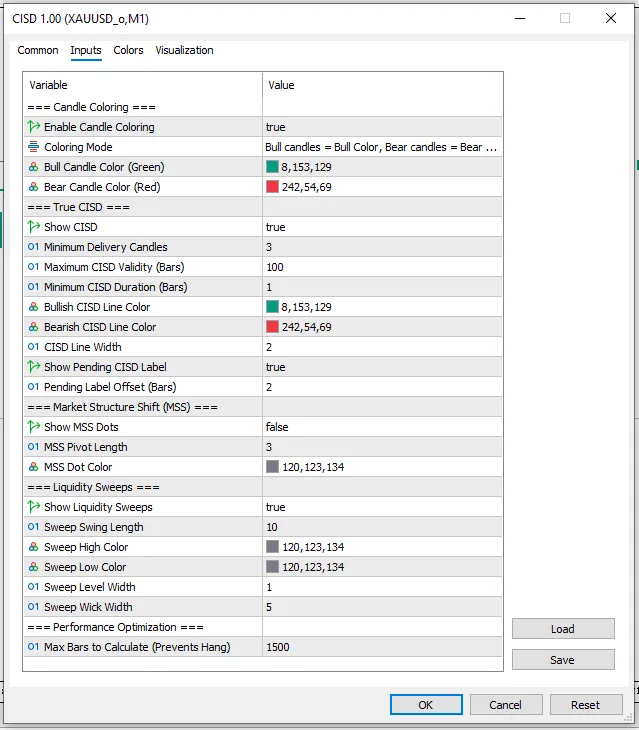
Task: Switch to the Inputs tab
Action: coord(86,50)
